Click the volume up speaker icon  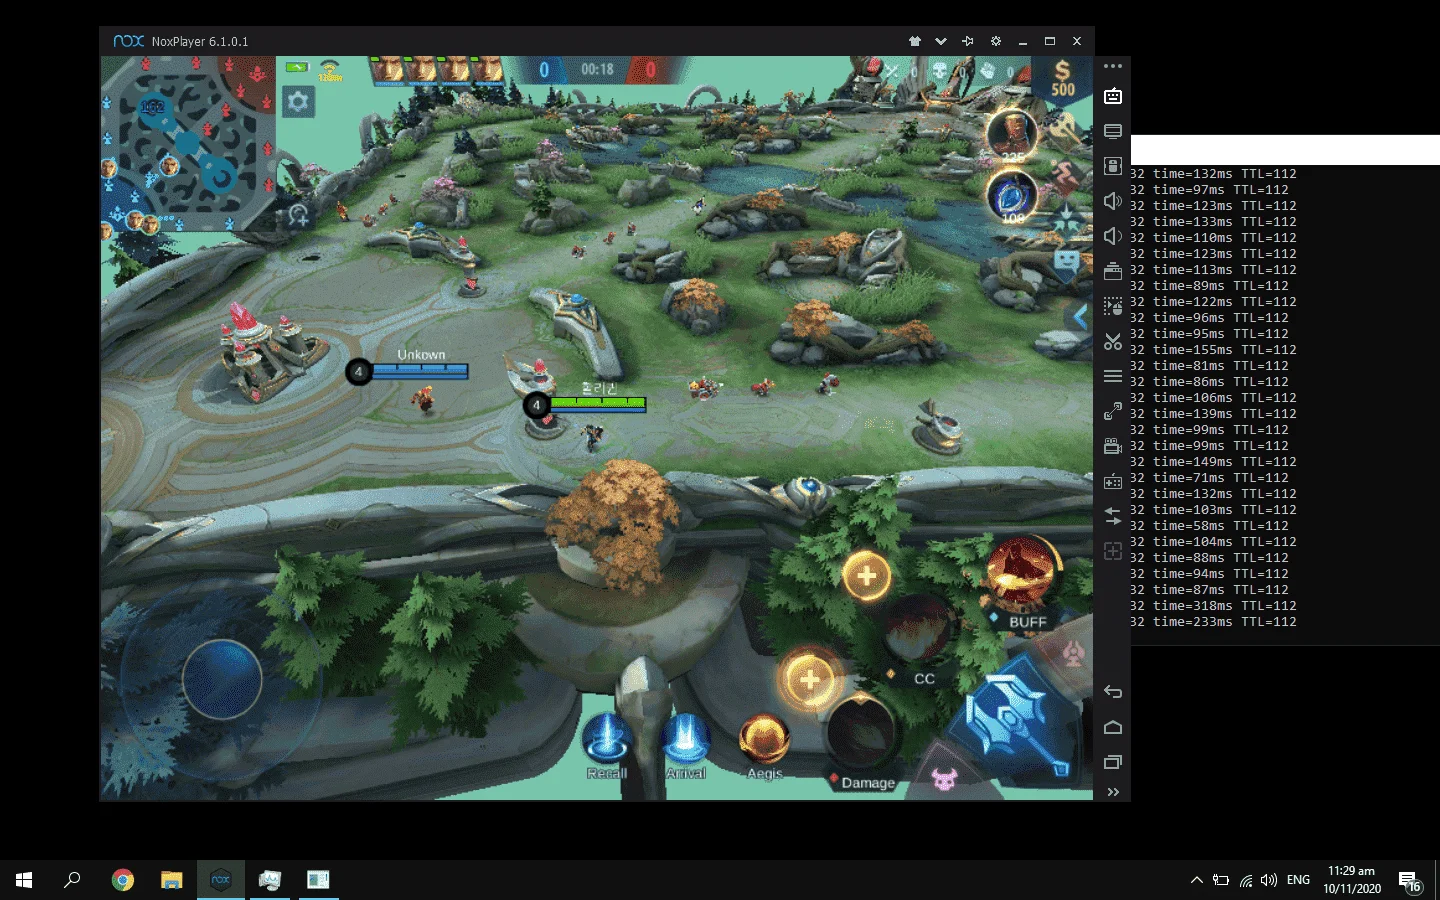tap(1113, 201)
